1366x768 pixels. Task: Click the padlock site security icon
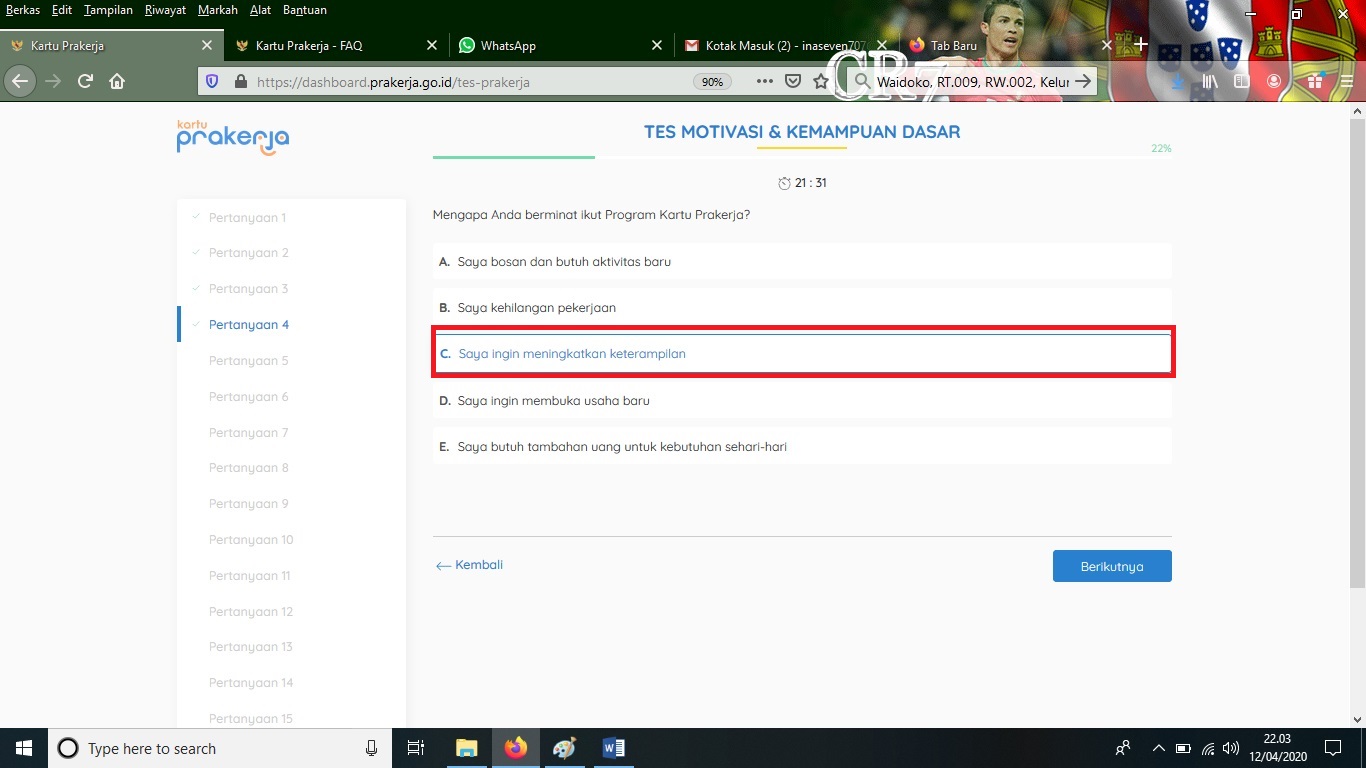click(240, 82)
